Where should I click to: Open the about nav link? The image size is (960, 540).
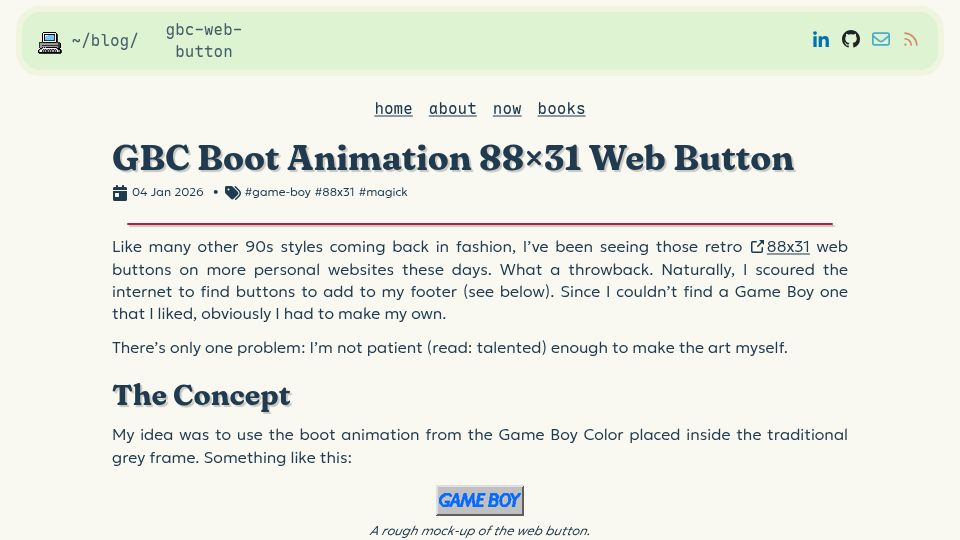452,108
